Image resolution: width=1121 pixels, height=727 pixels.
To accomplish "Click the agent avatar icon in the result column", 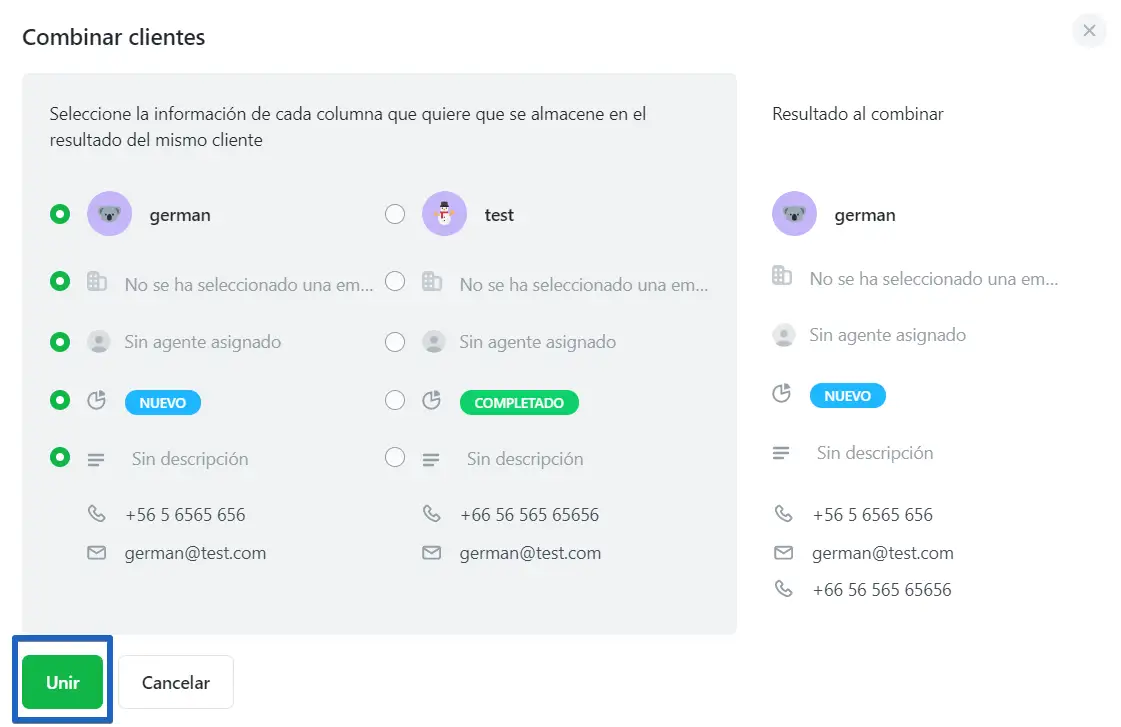I will click(784, 335).
